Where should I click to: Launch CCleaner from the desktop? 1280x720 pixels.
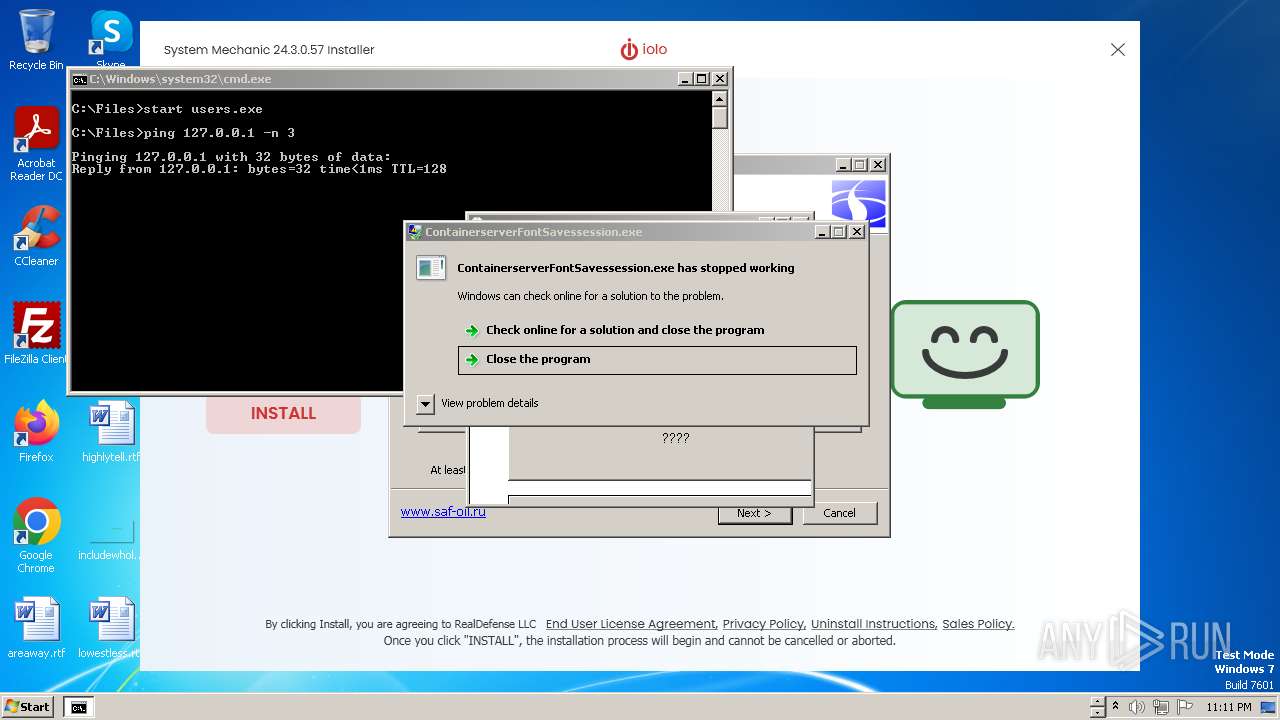(36, 236)
